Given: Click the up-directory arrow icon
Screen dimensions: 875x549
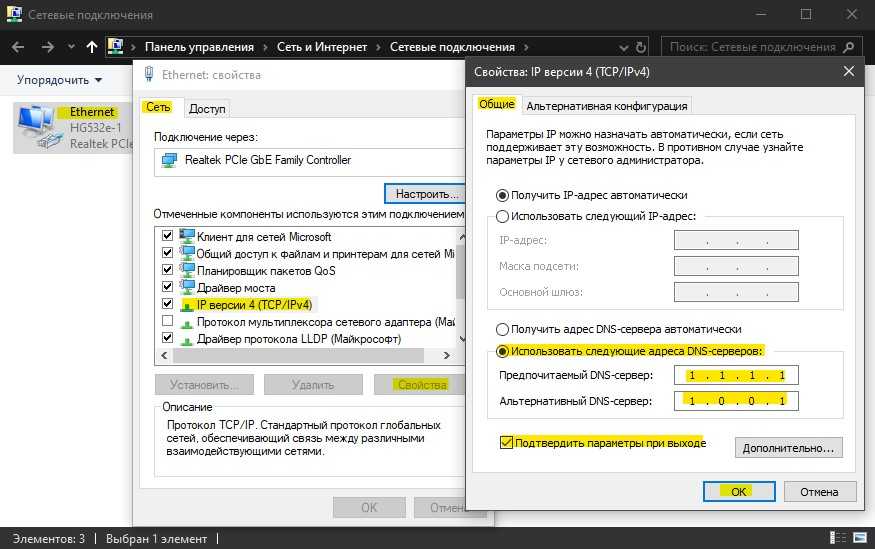Looking at the screenshot, I should point(92,47).
